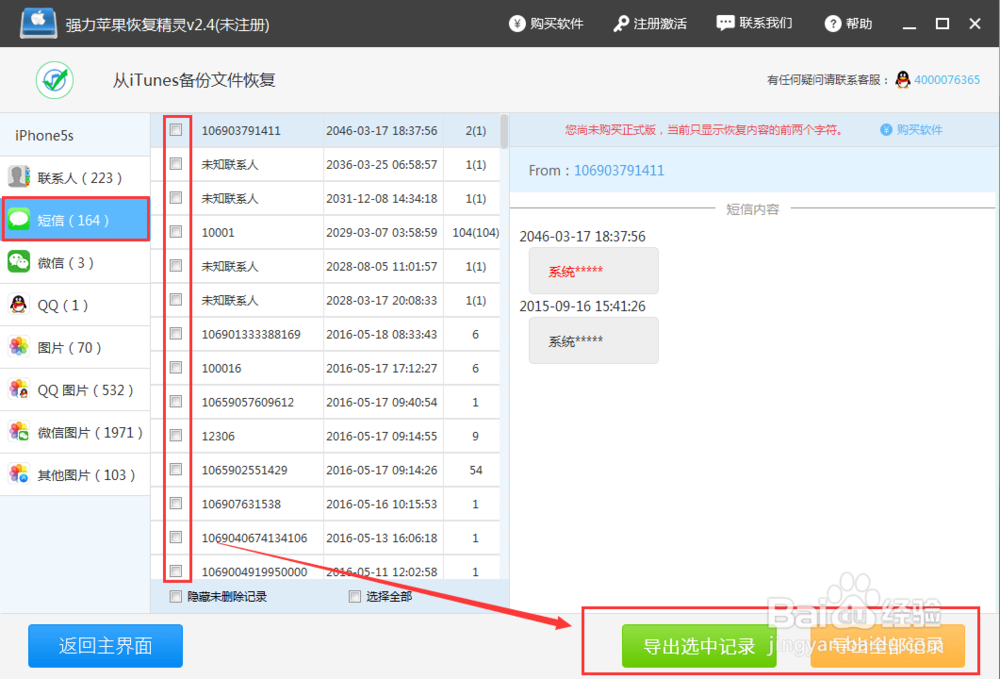
Task: Click the contacts icon in sidebar
Action: 18,177
